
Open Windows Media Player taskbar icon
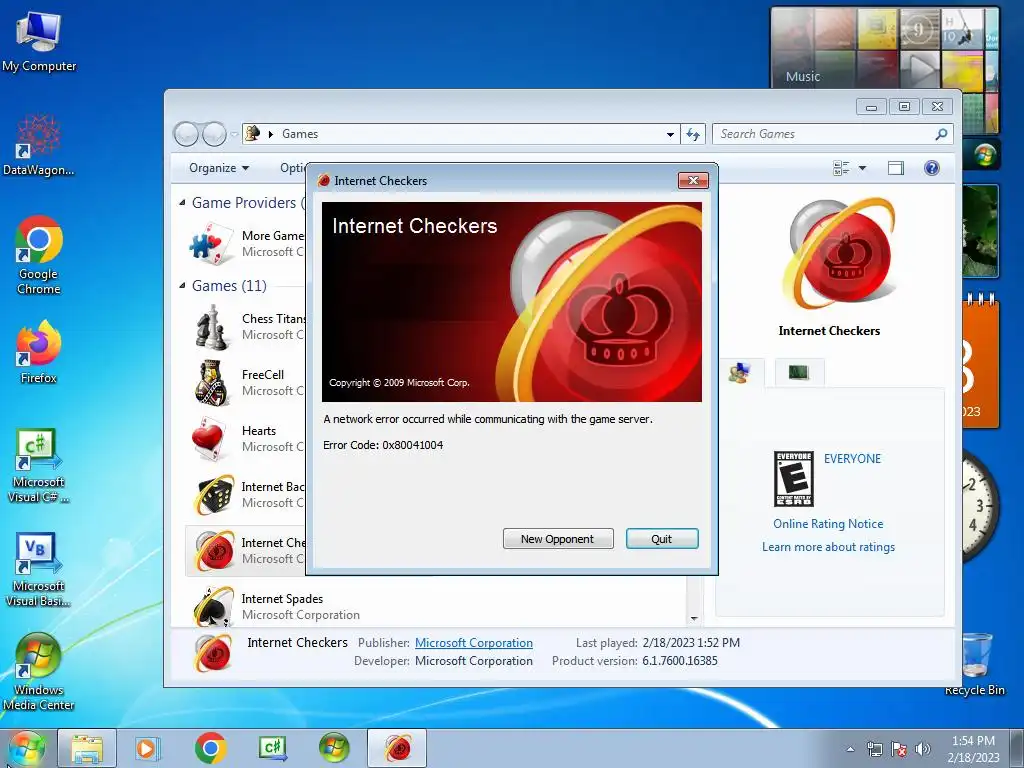(147, 748)
